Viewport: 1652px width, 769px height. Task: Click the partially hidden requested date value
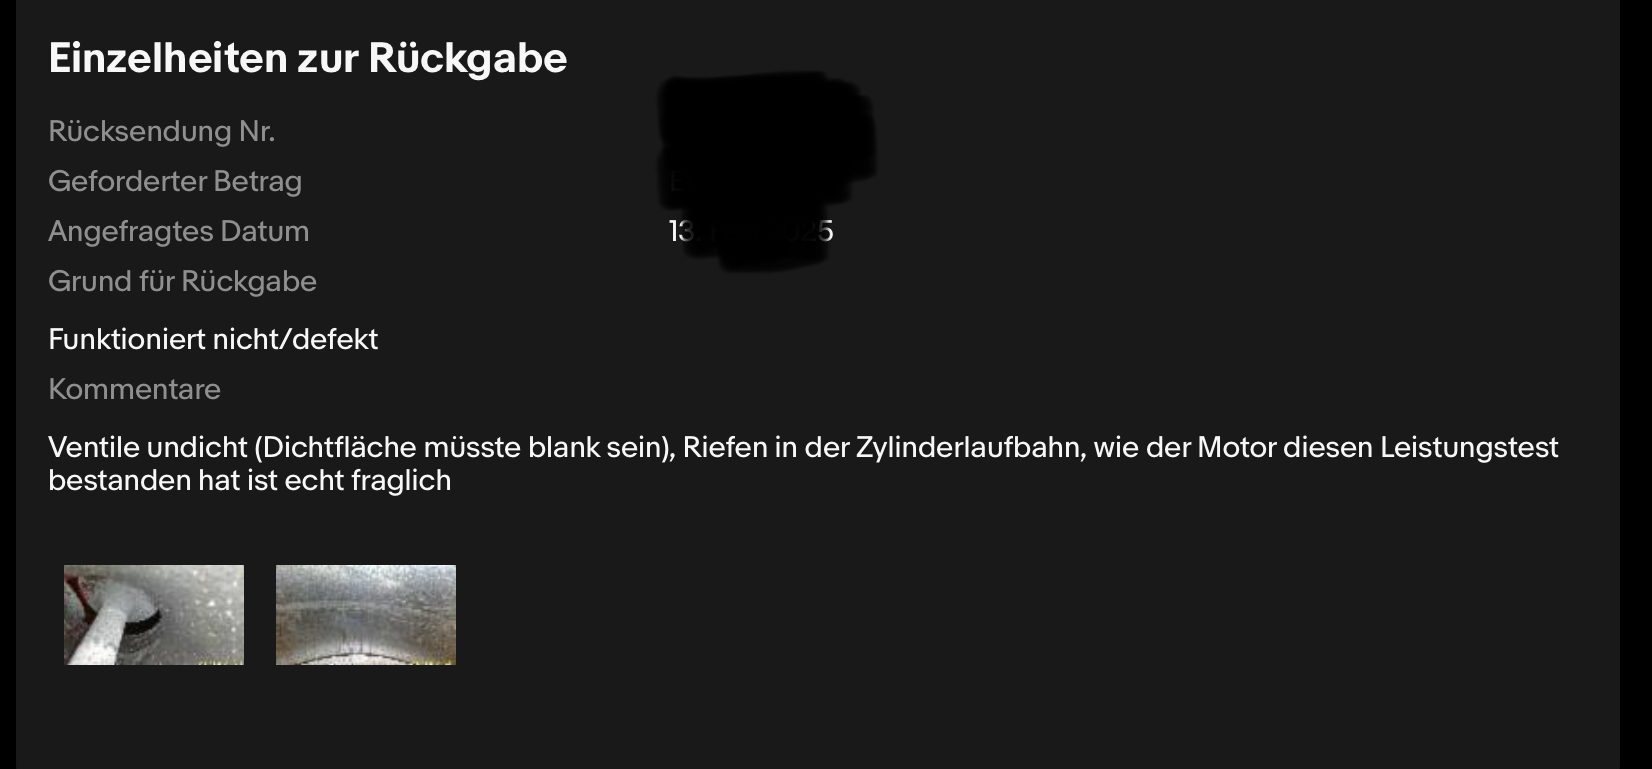pos(751,231)
